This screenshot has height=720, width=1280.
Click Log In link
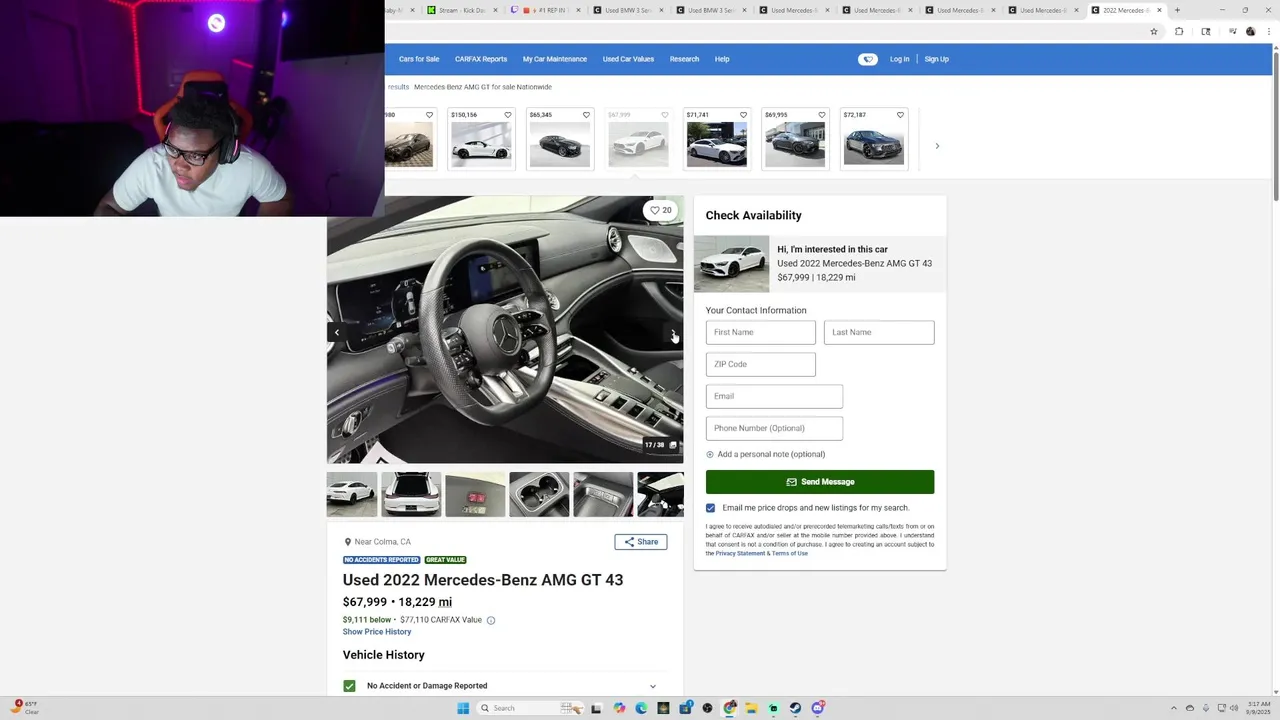tap(900, 59)
